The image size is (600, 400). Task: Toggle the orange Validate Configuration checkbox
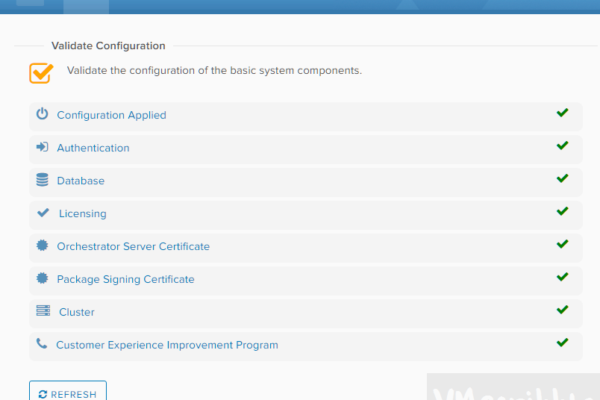(40, 72)
